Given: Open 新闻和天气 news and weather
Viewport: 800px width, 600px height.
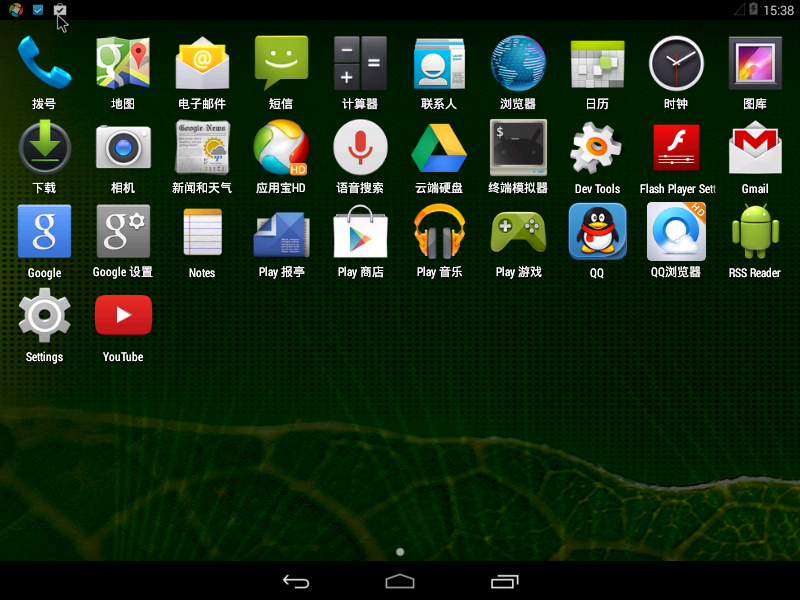Looking at the screenshot, I should coord(202,147).
